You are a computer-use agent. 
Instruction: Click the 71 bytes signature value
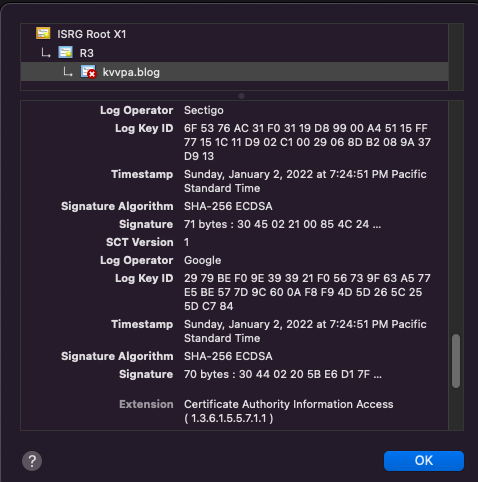(282, 224)
